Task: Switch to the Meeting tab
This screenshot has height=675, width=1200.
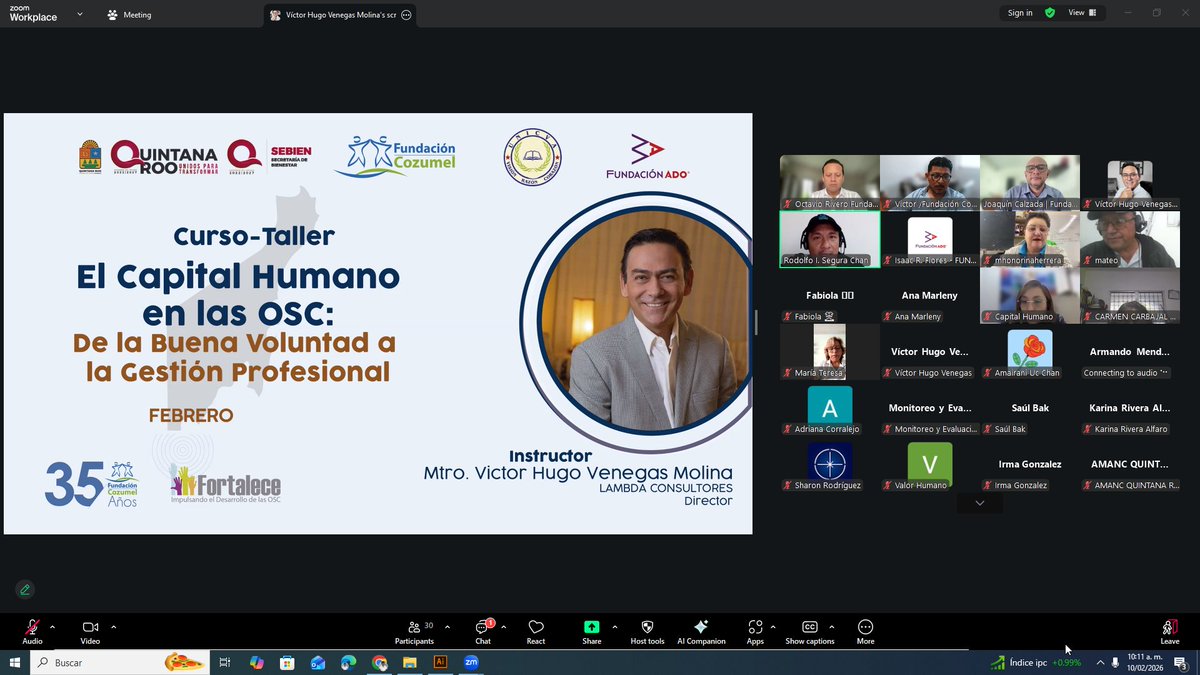Action: 131,15
